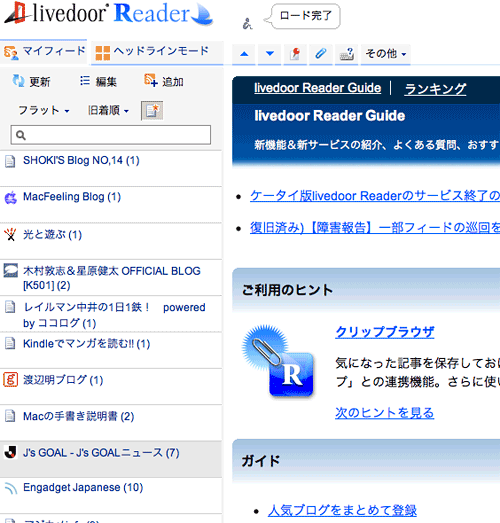Click Macの手書き説明書 document icon
The width and height of the screenshot is (500, 523).
pos(10,416)
